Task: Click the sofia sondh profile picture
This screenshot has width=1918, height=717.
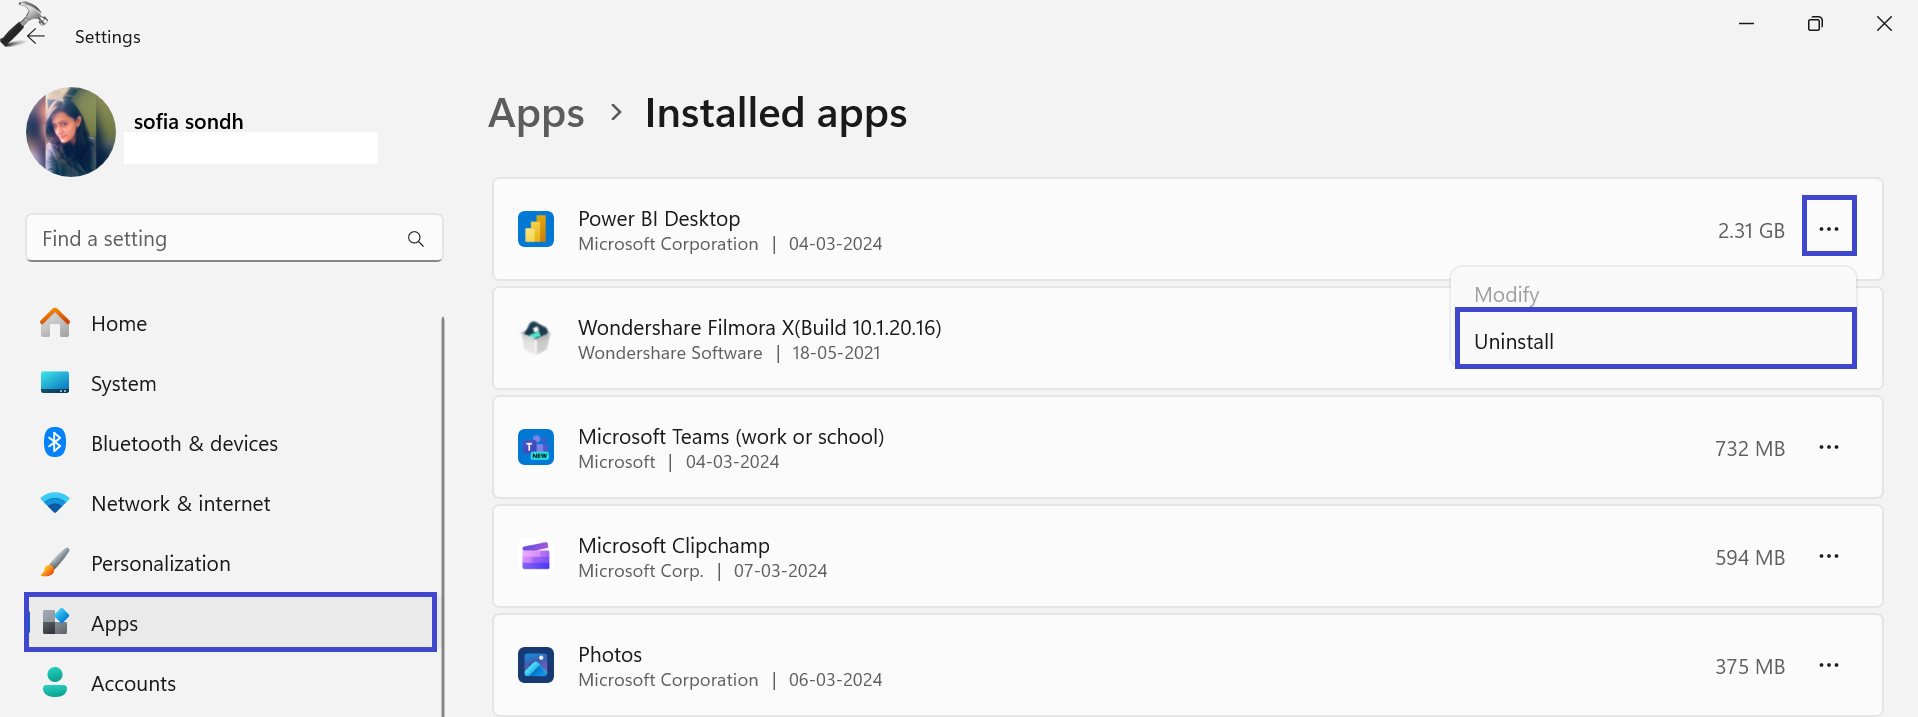Action: click(x=71, y=132)
